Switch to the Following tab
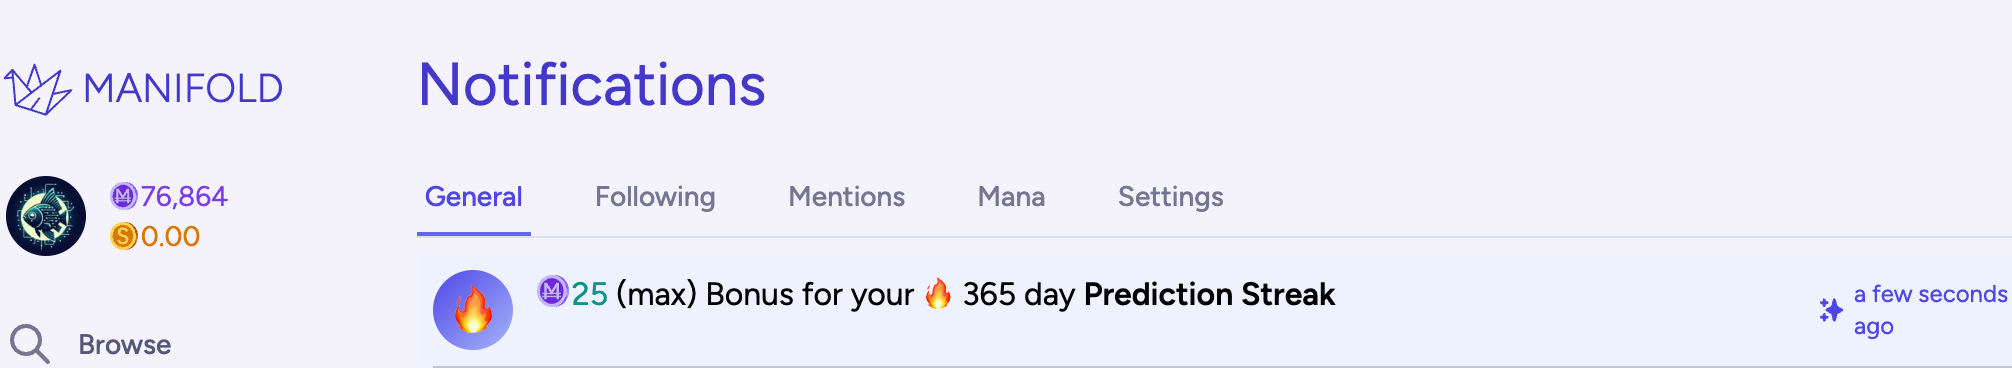The width and height of the screenshot is (2012, 368). [x=655, y=197]
